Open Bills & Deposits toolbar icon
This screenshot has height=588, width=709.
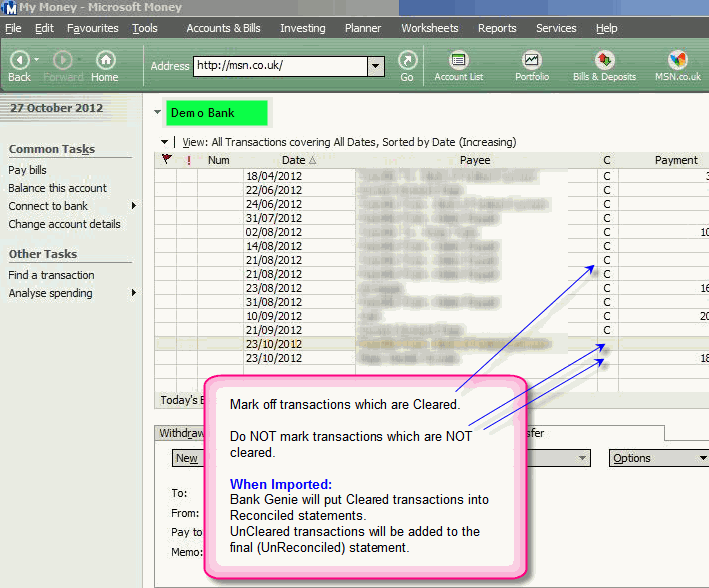pyautogui.click(x=605, y=60)
